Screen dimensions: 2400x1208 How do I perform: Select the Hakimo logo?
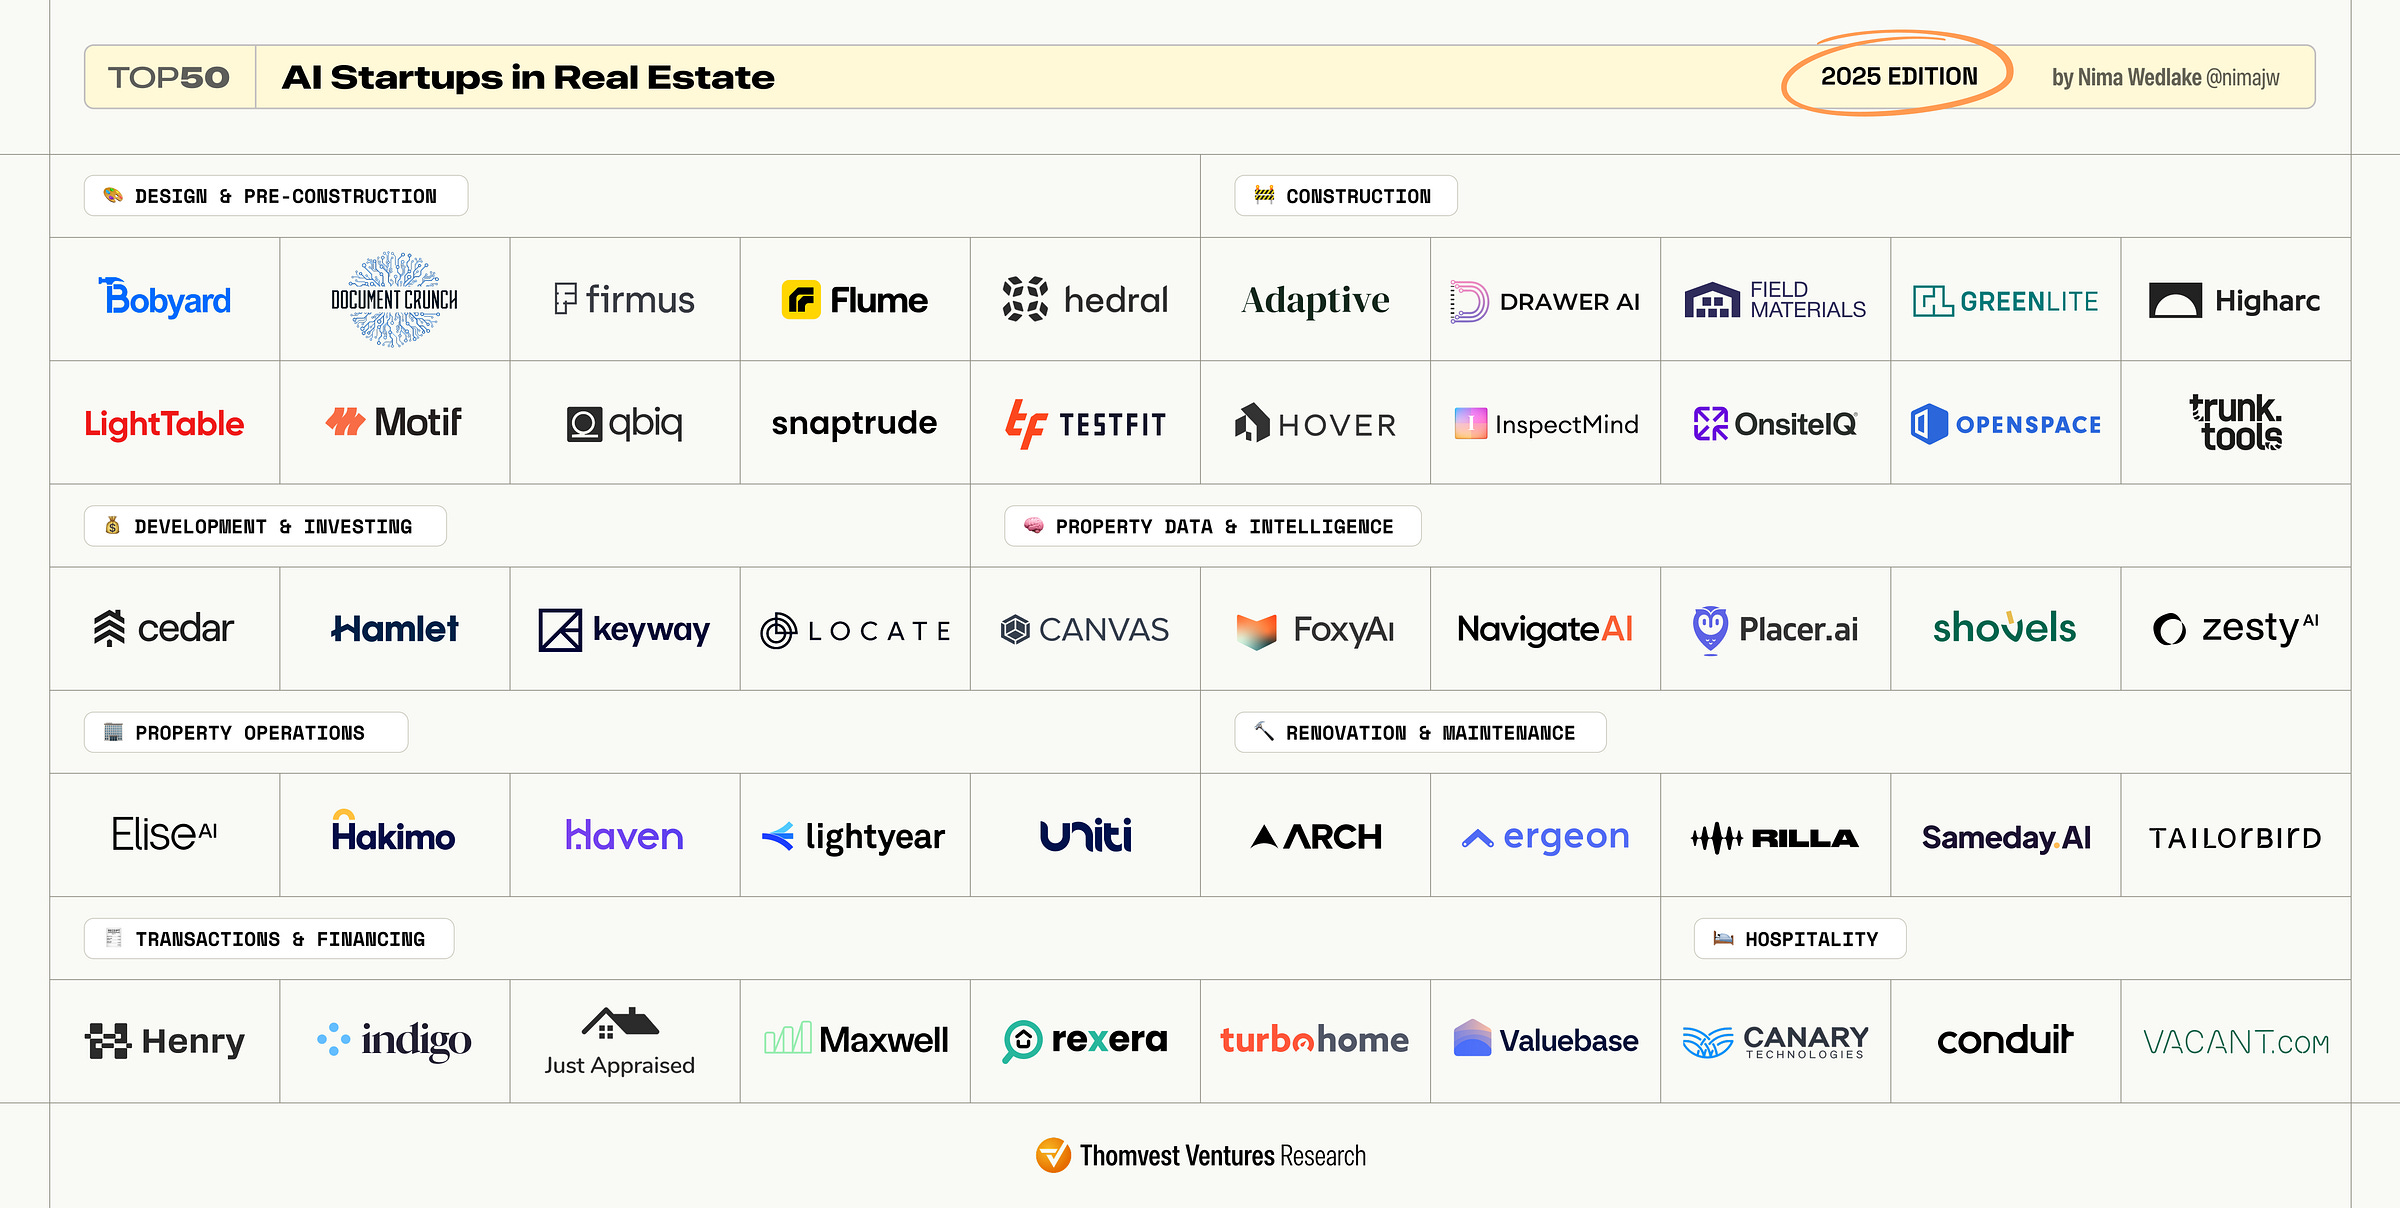(x=393, y=832)
